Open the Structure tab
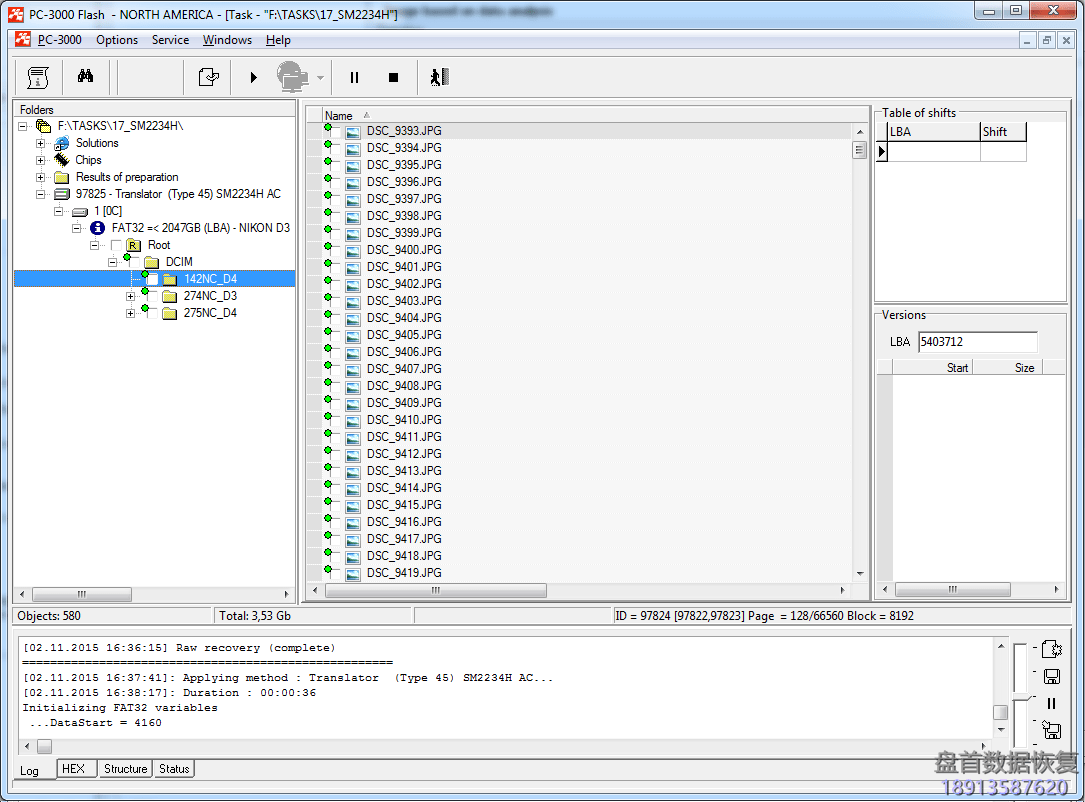The width and height of the screenshot is (1085, 802). 126,769
